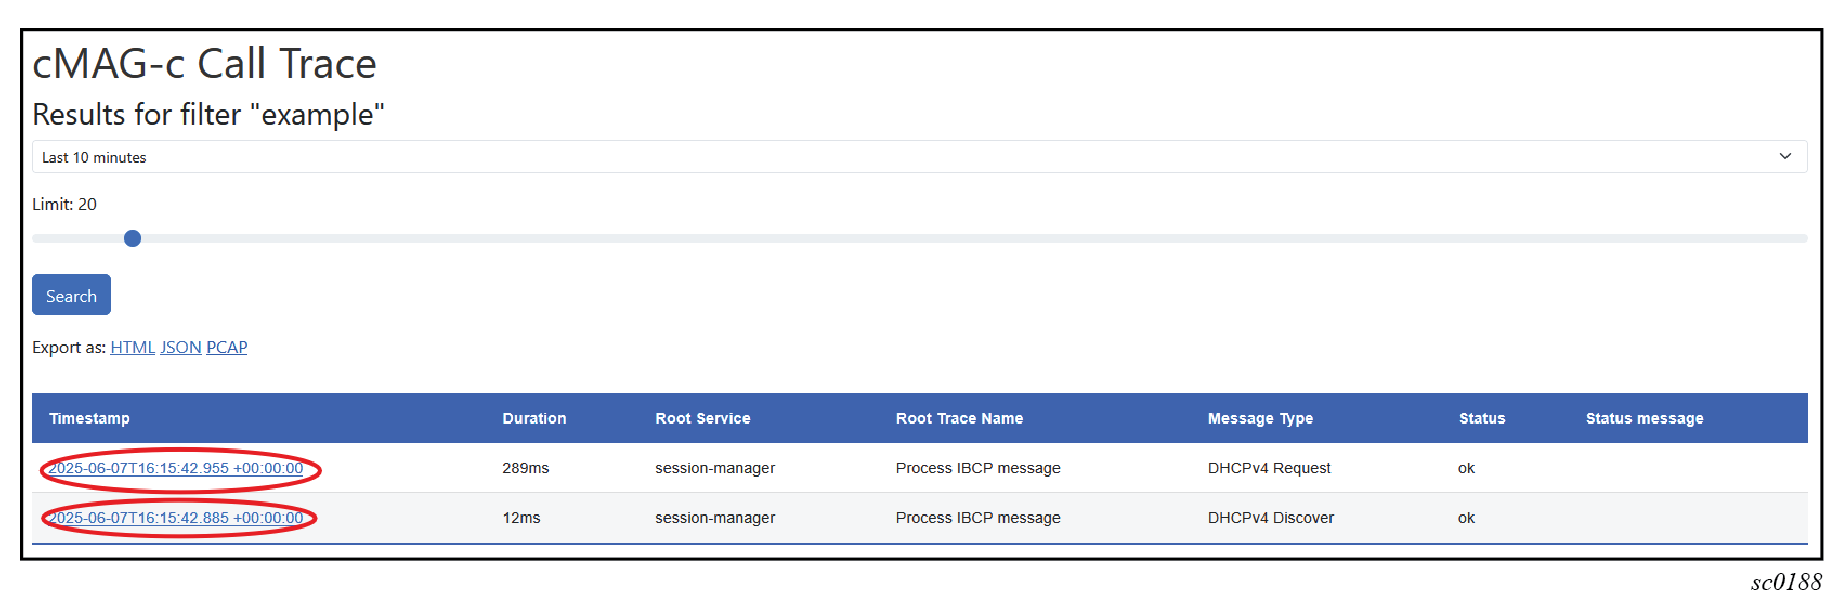
Task: Export results as JSON
Action: coord(181,347)
